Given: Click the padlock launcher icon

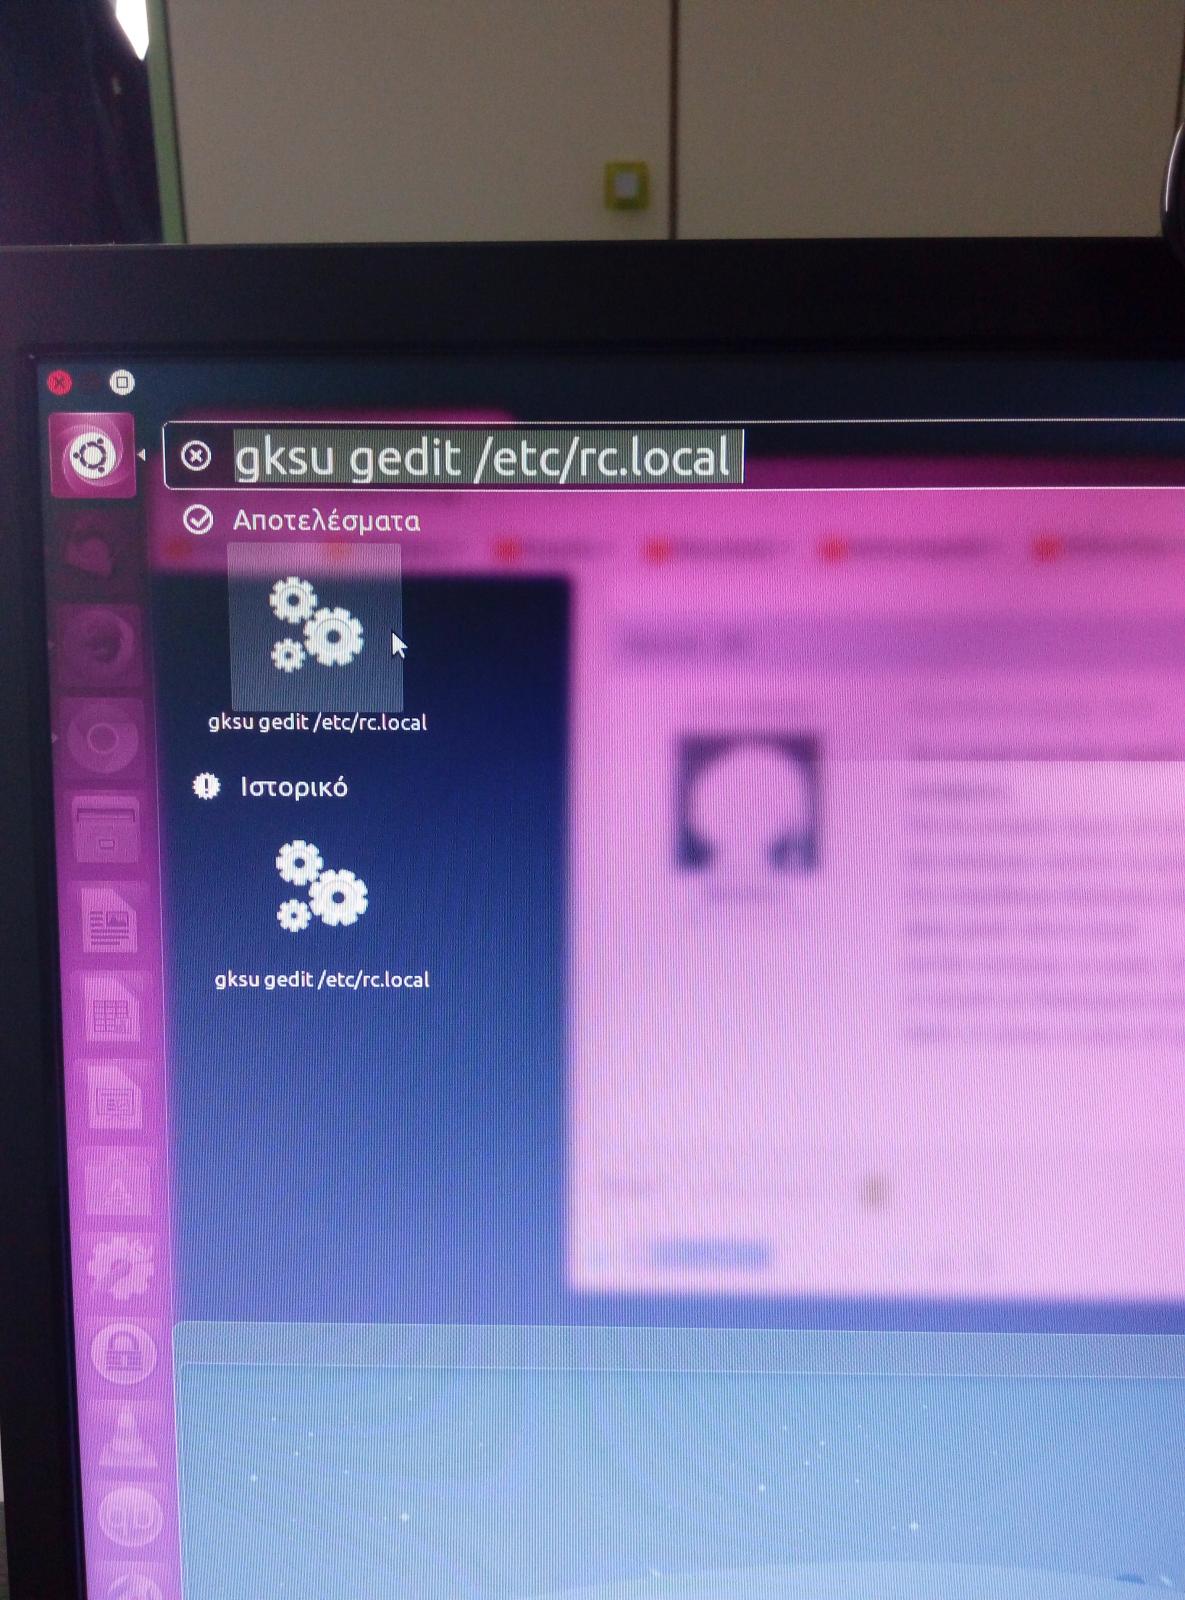Looking at the screenshot, I should (x=124, y=1355).
